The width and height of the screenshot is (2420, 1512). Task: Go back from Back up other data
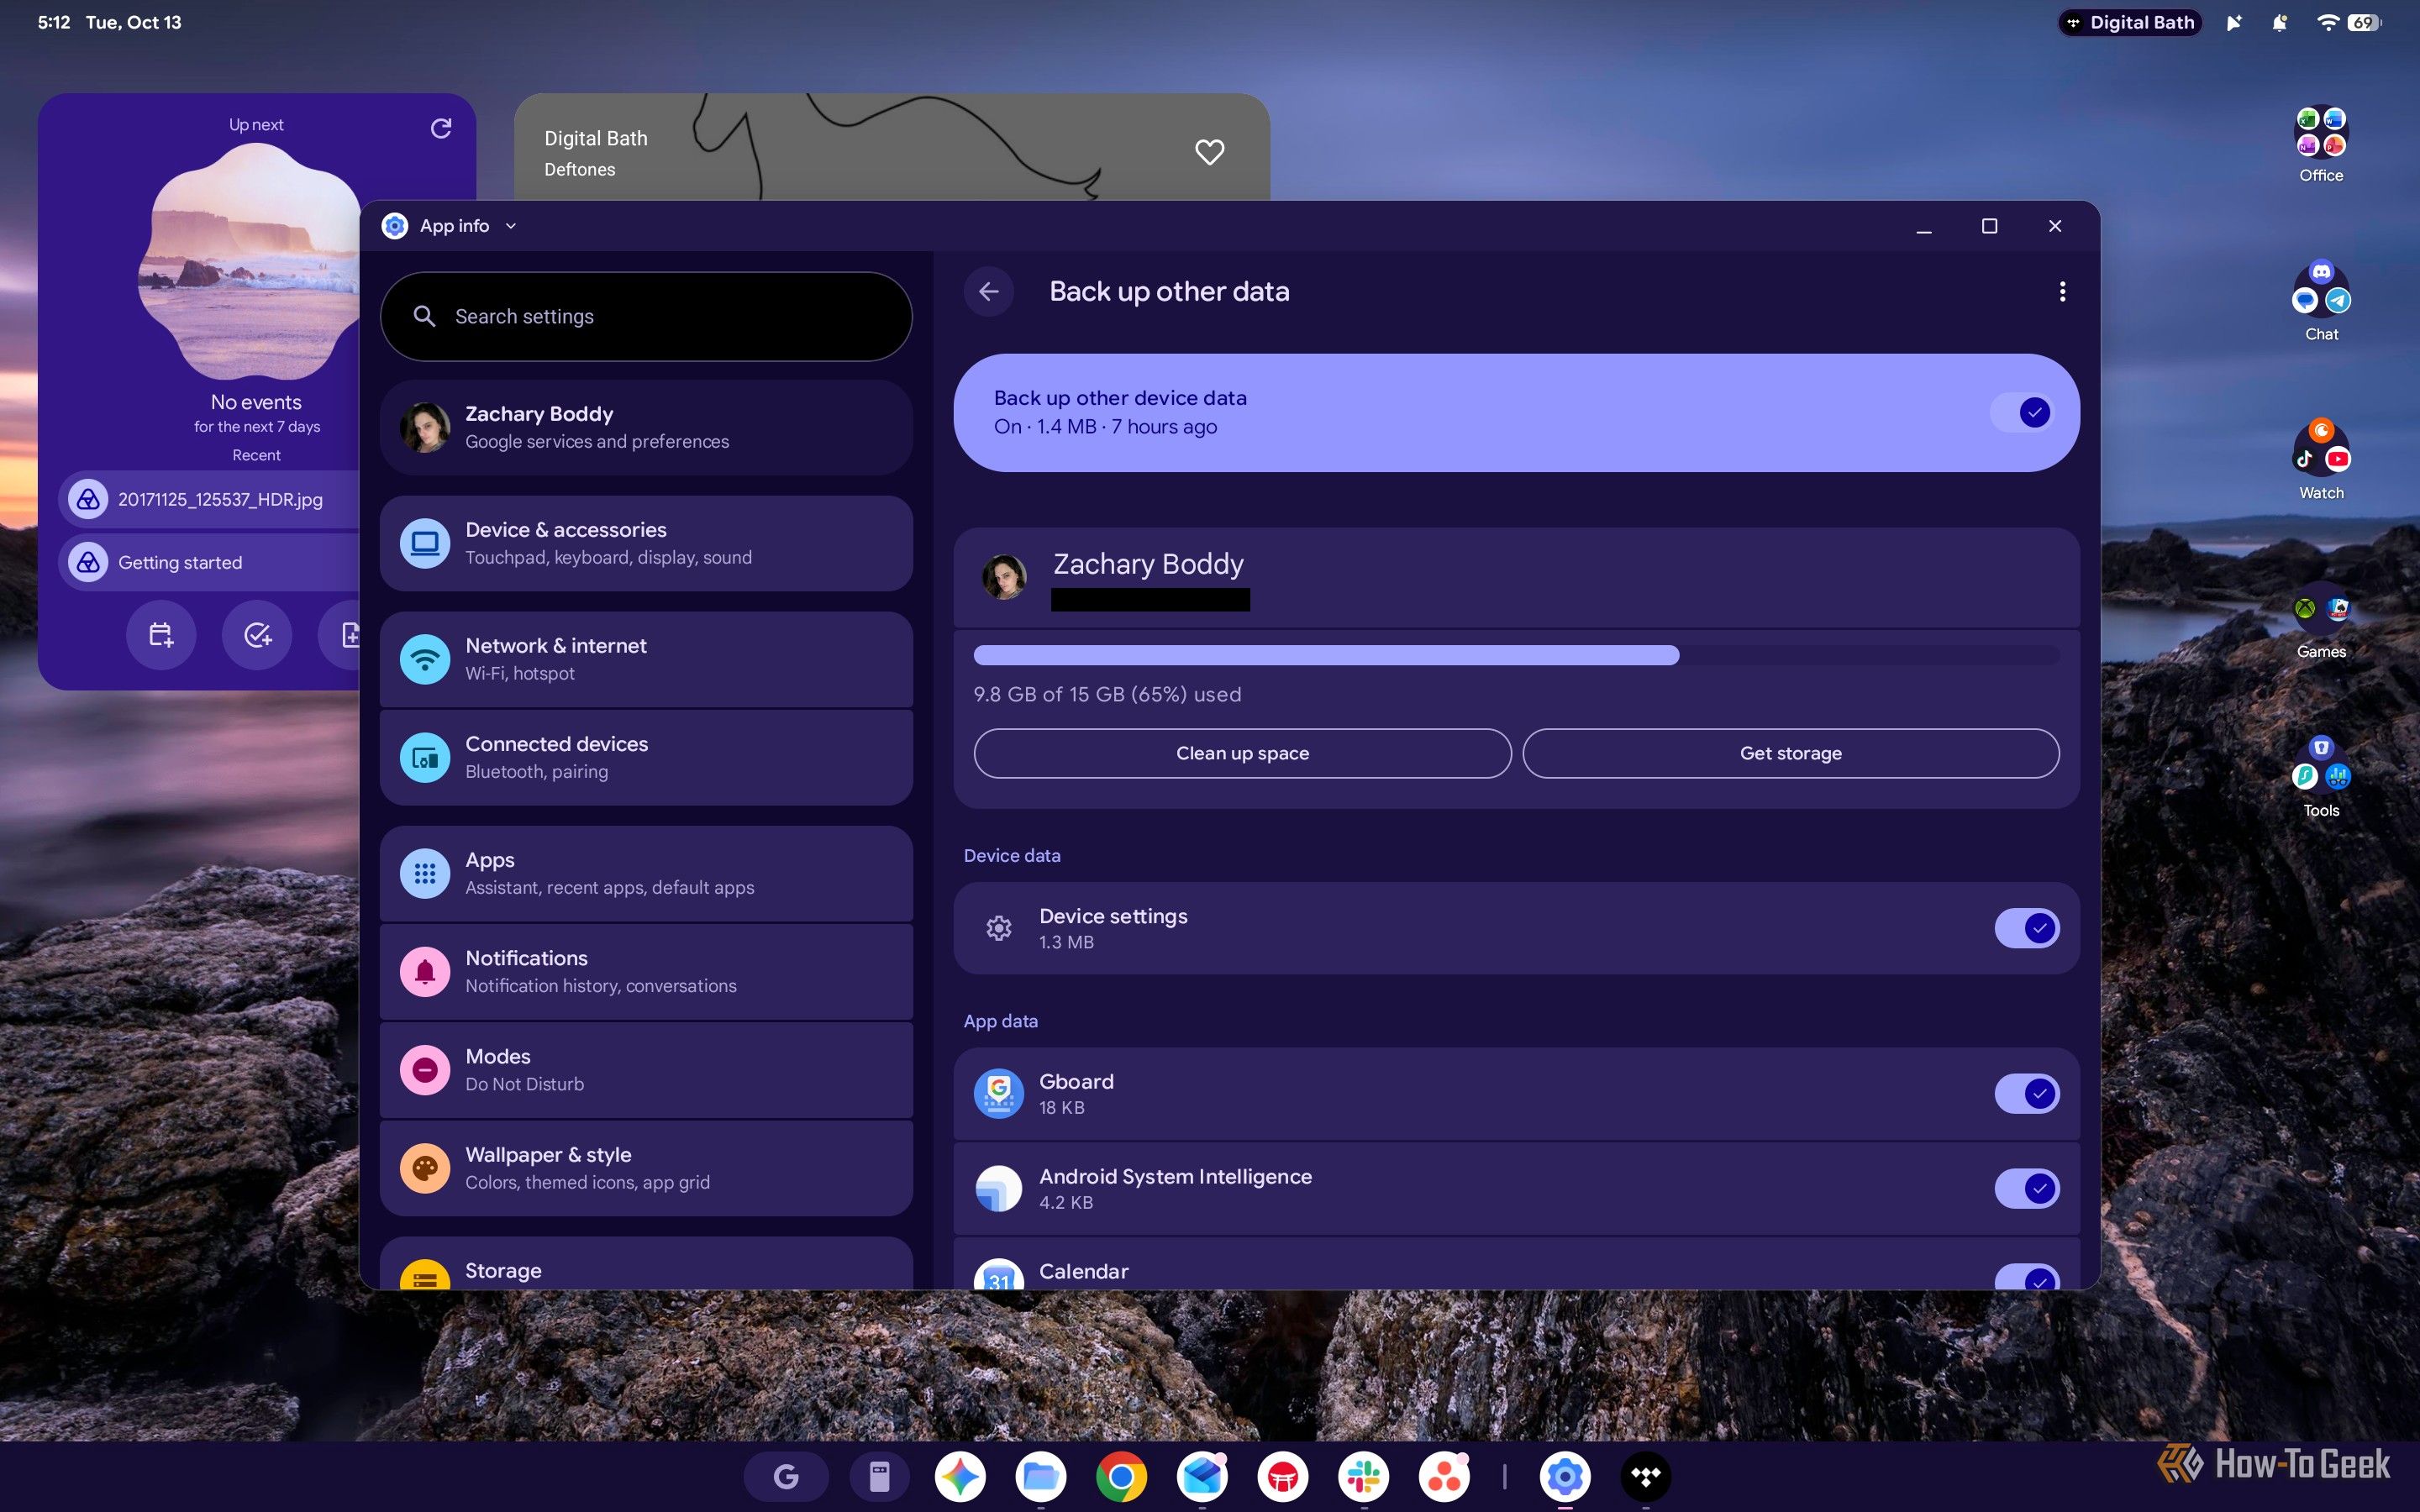pyautogui.click(x=989, y=291)
